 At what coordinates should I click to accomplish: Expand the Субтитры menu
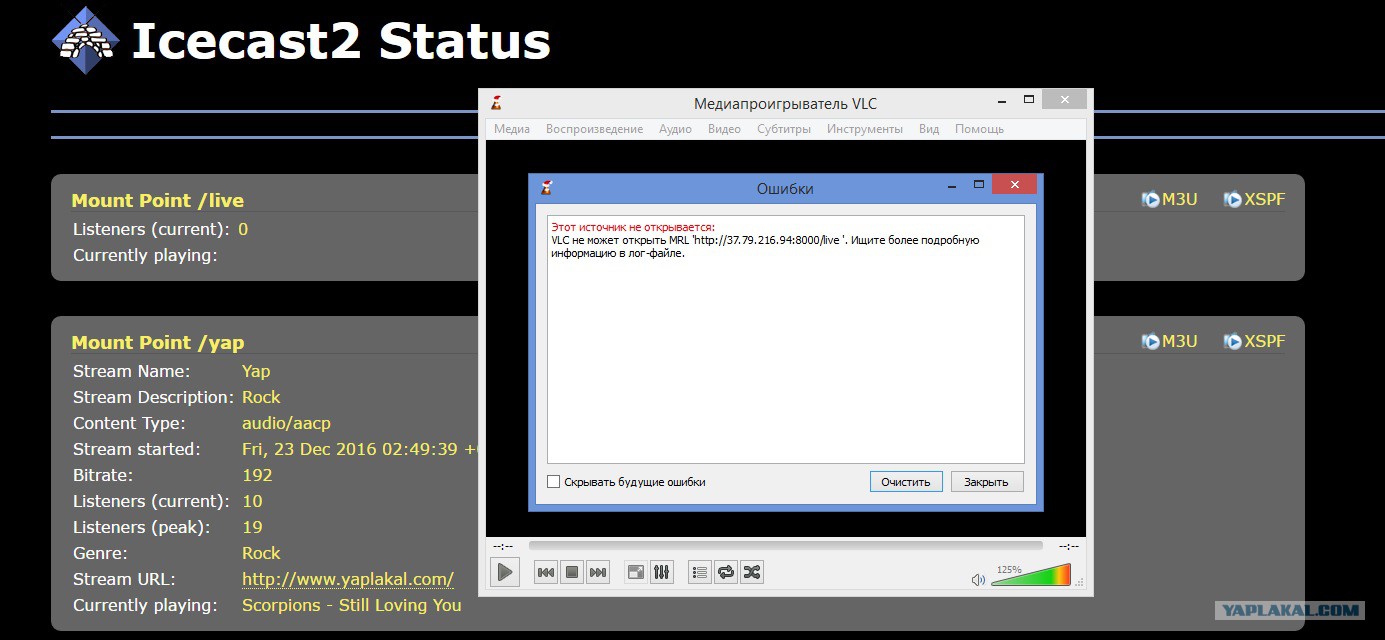(x=785, y=129)
